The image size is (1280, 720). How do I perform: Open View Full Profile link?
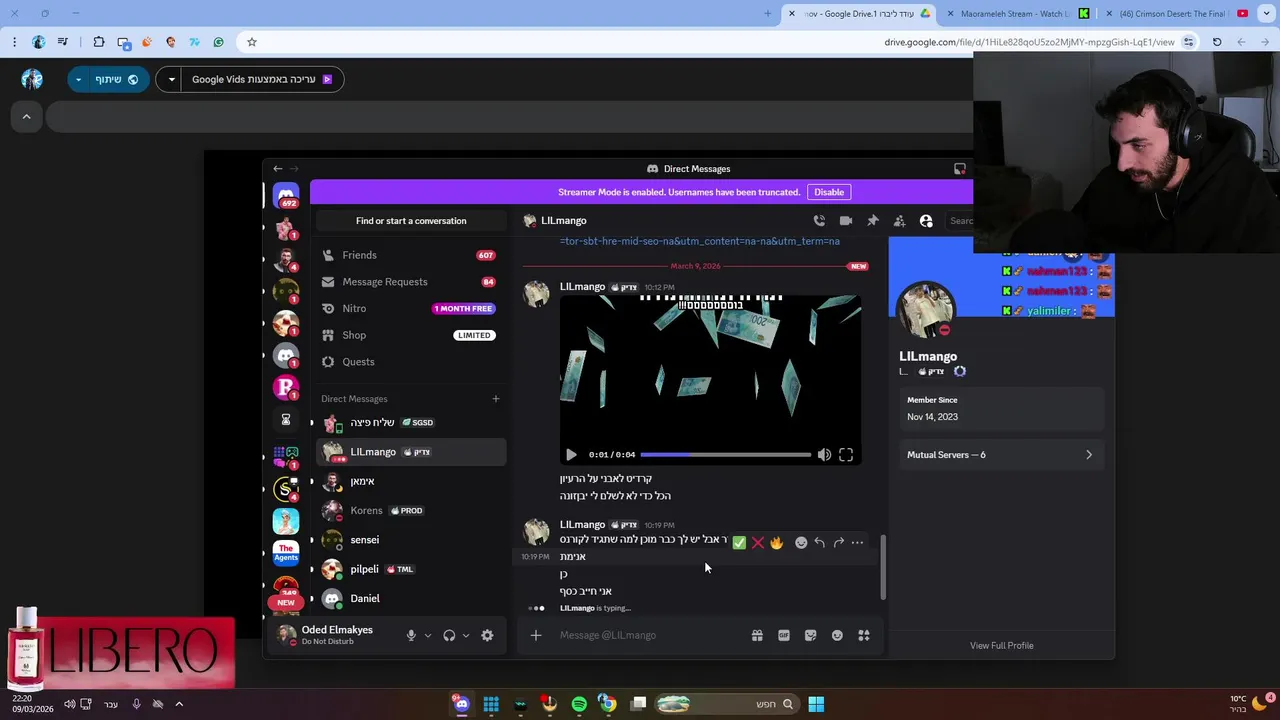pos(1001,646)
